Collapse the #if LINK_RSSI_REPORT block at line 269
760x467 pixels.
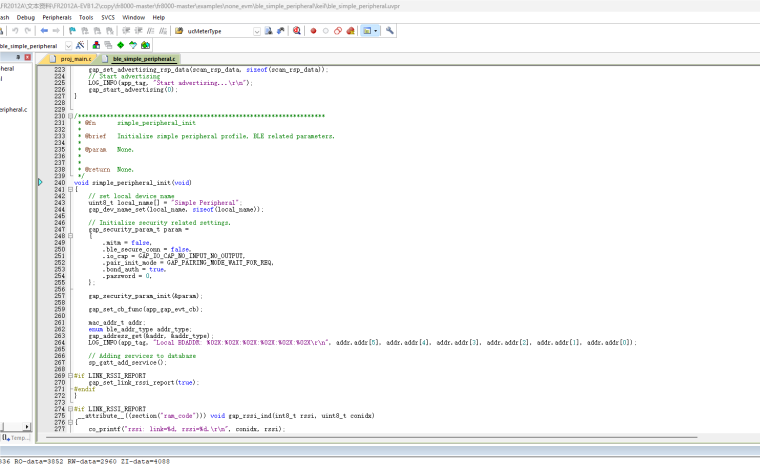point(71,375)
